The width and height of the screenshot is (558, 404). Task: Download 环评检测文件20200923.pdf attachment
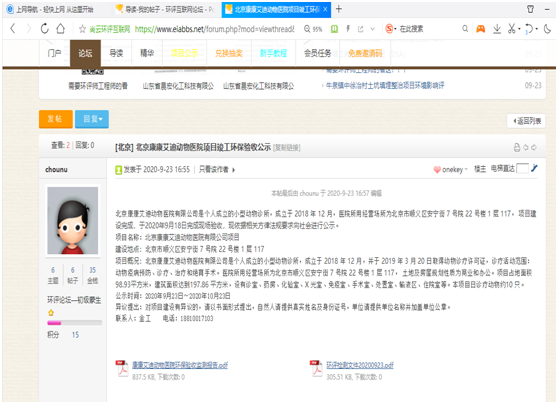pyautogui.click(x=360, y=365)
